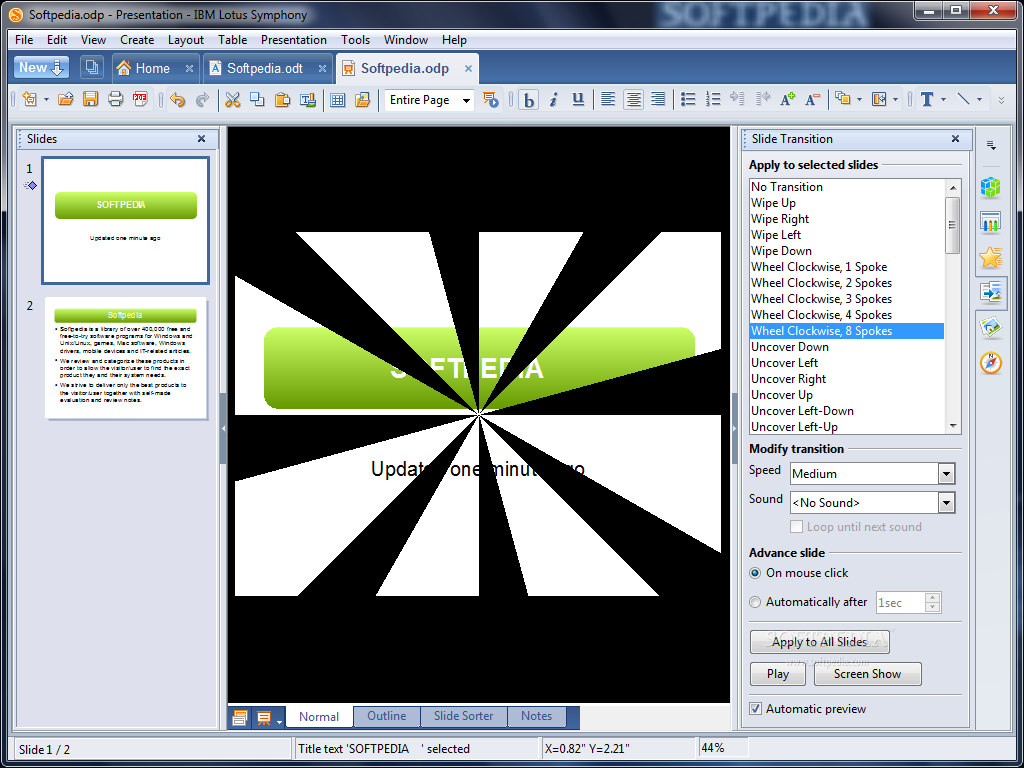
Task: Expand the Line tool dropdown arrow
Action: [x=980, y=100]
